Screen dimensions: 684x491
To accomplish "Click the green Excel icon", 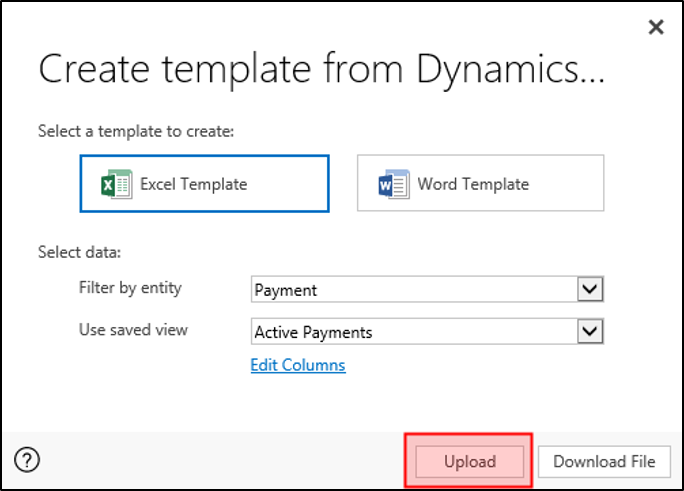I will (x=117, y=184).
